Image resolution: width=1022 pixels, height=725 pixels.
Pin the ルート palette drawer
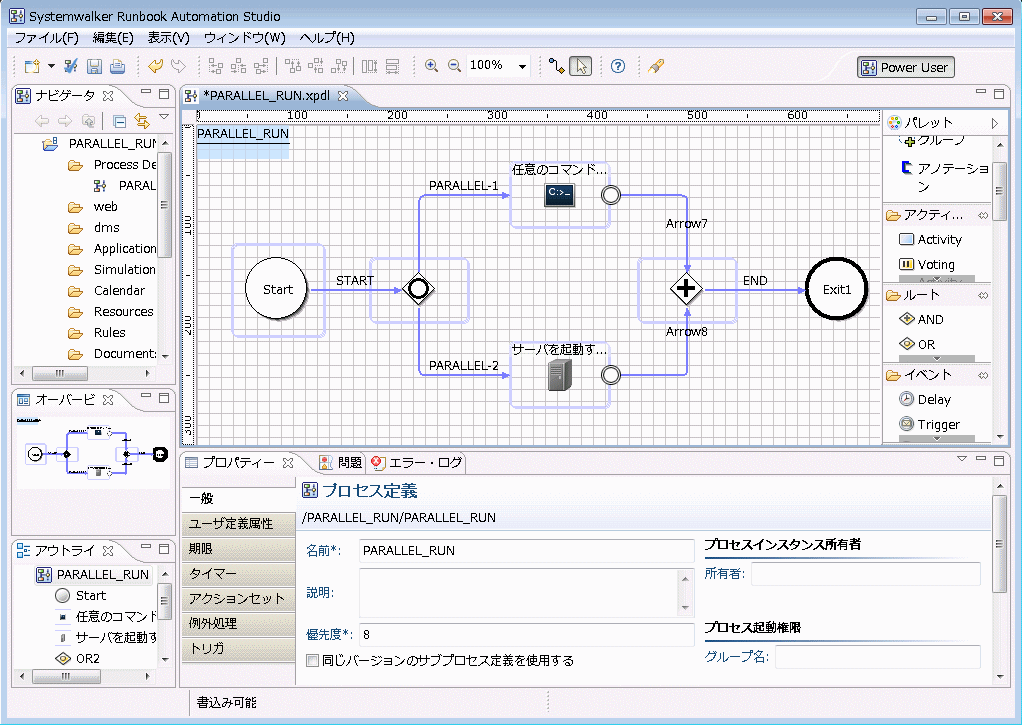983,295
